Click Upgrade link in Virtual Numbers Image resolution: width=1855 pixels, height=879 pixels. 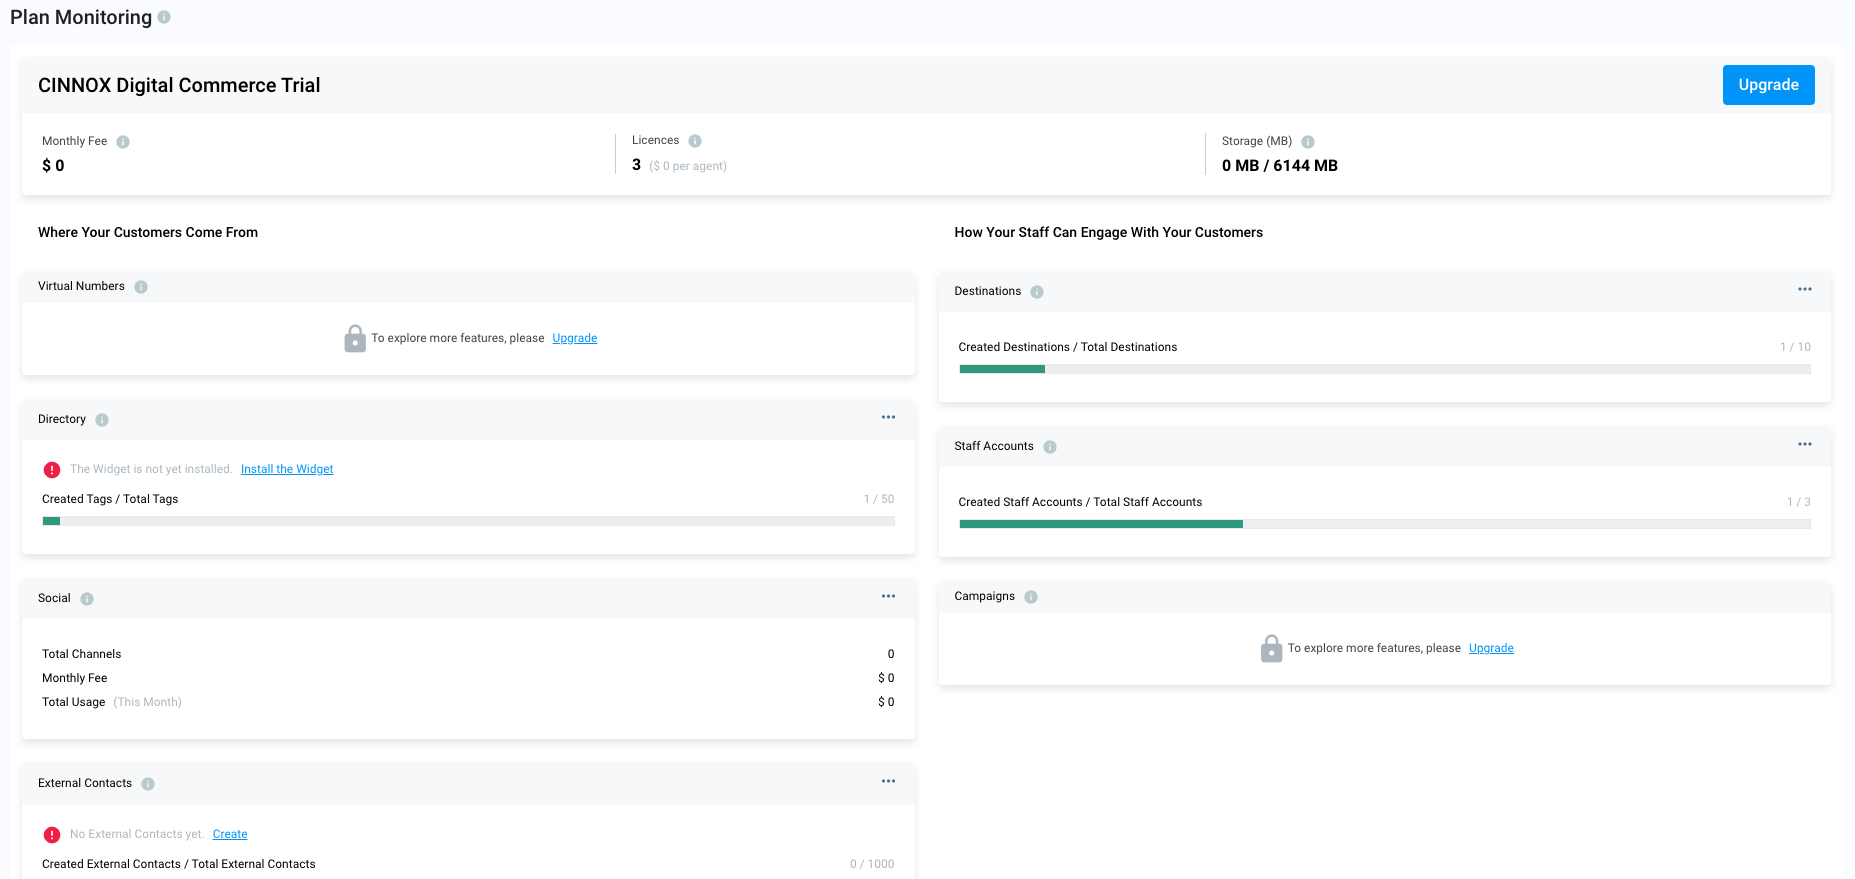575,338
